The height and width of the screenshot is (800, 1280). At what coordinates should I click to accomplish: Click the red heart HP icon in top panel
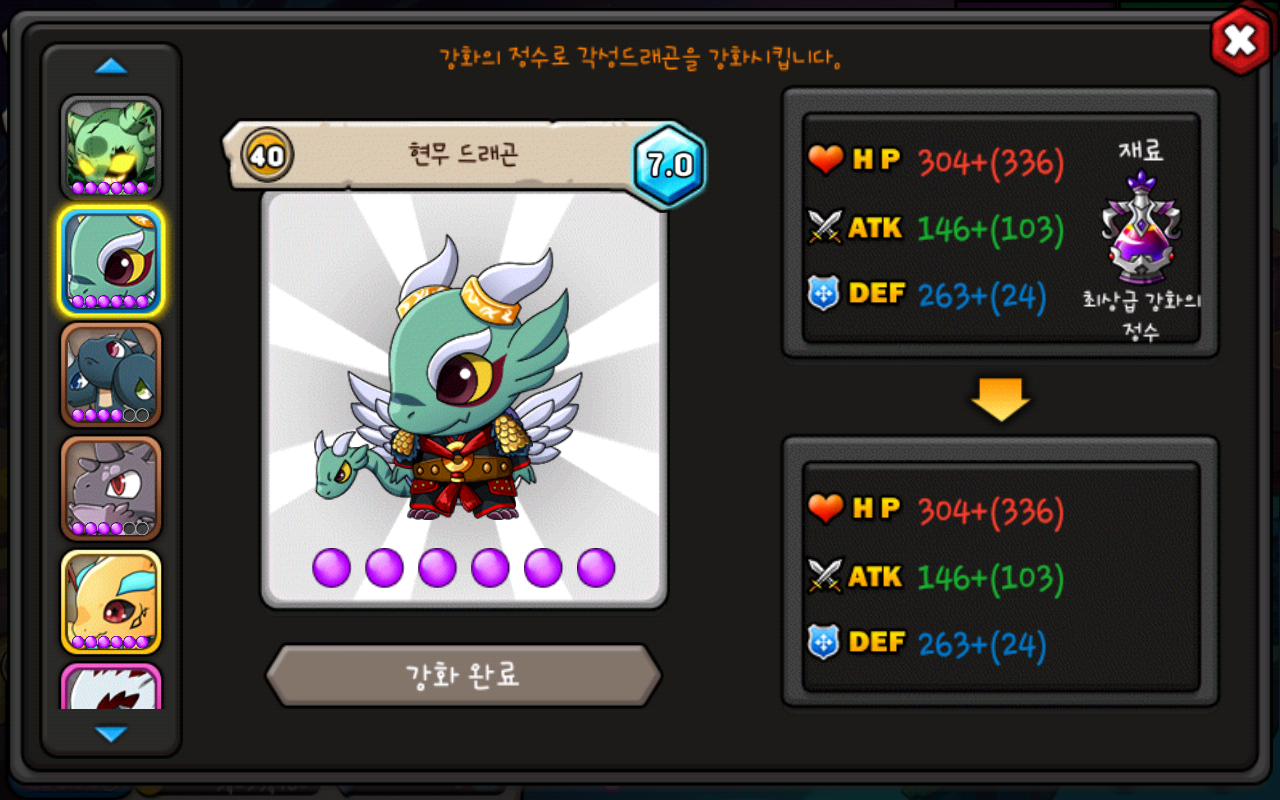pos(825,160)
